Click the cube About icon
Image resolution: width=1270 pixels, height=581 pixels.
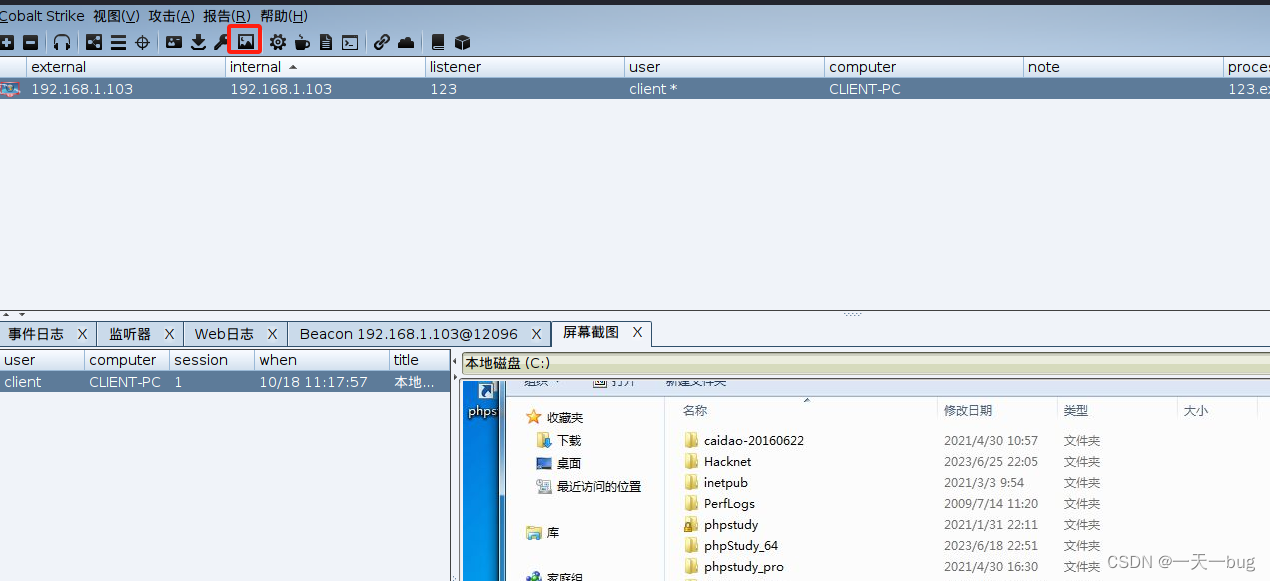tap(462, 42)
